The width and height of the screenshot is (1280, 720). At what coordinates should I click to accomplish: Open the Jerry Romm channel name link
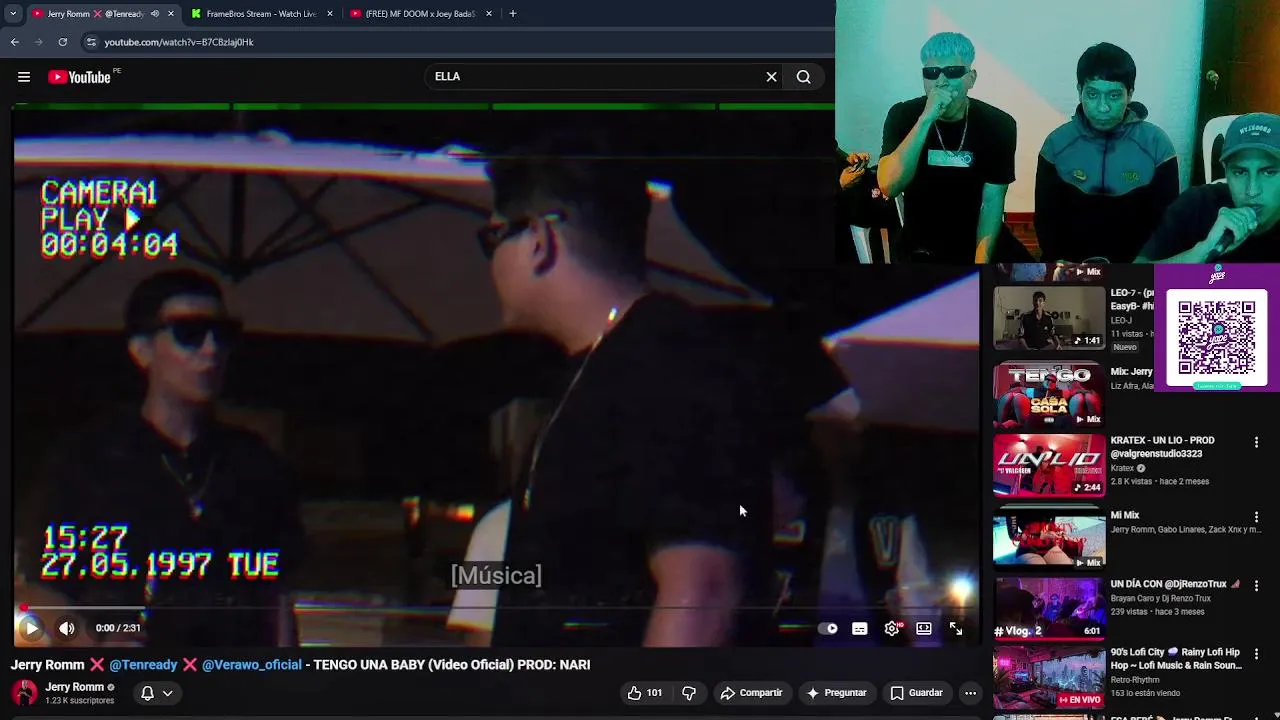point(75,687)
